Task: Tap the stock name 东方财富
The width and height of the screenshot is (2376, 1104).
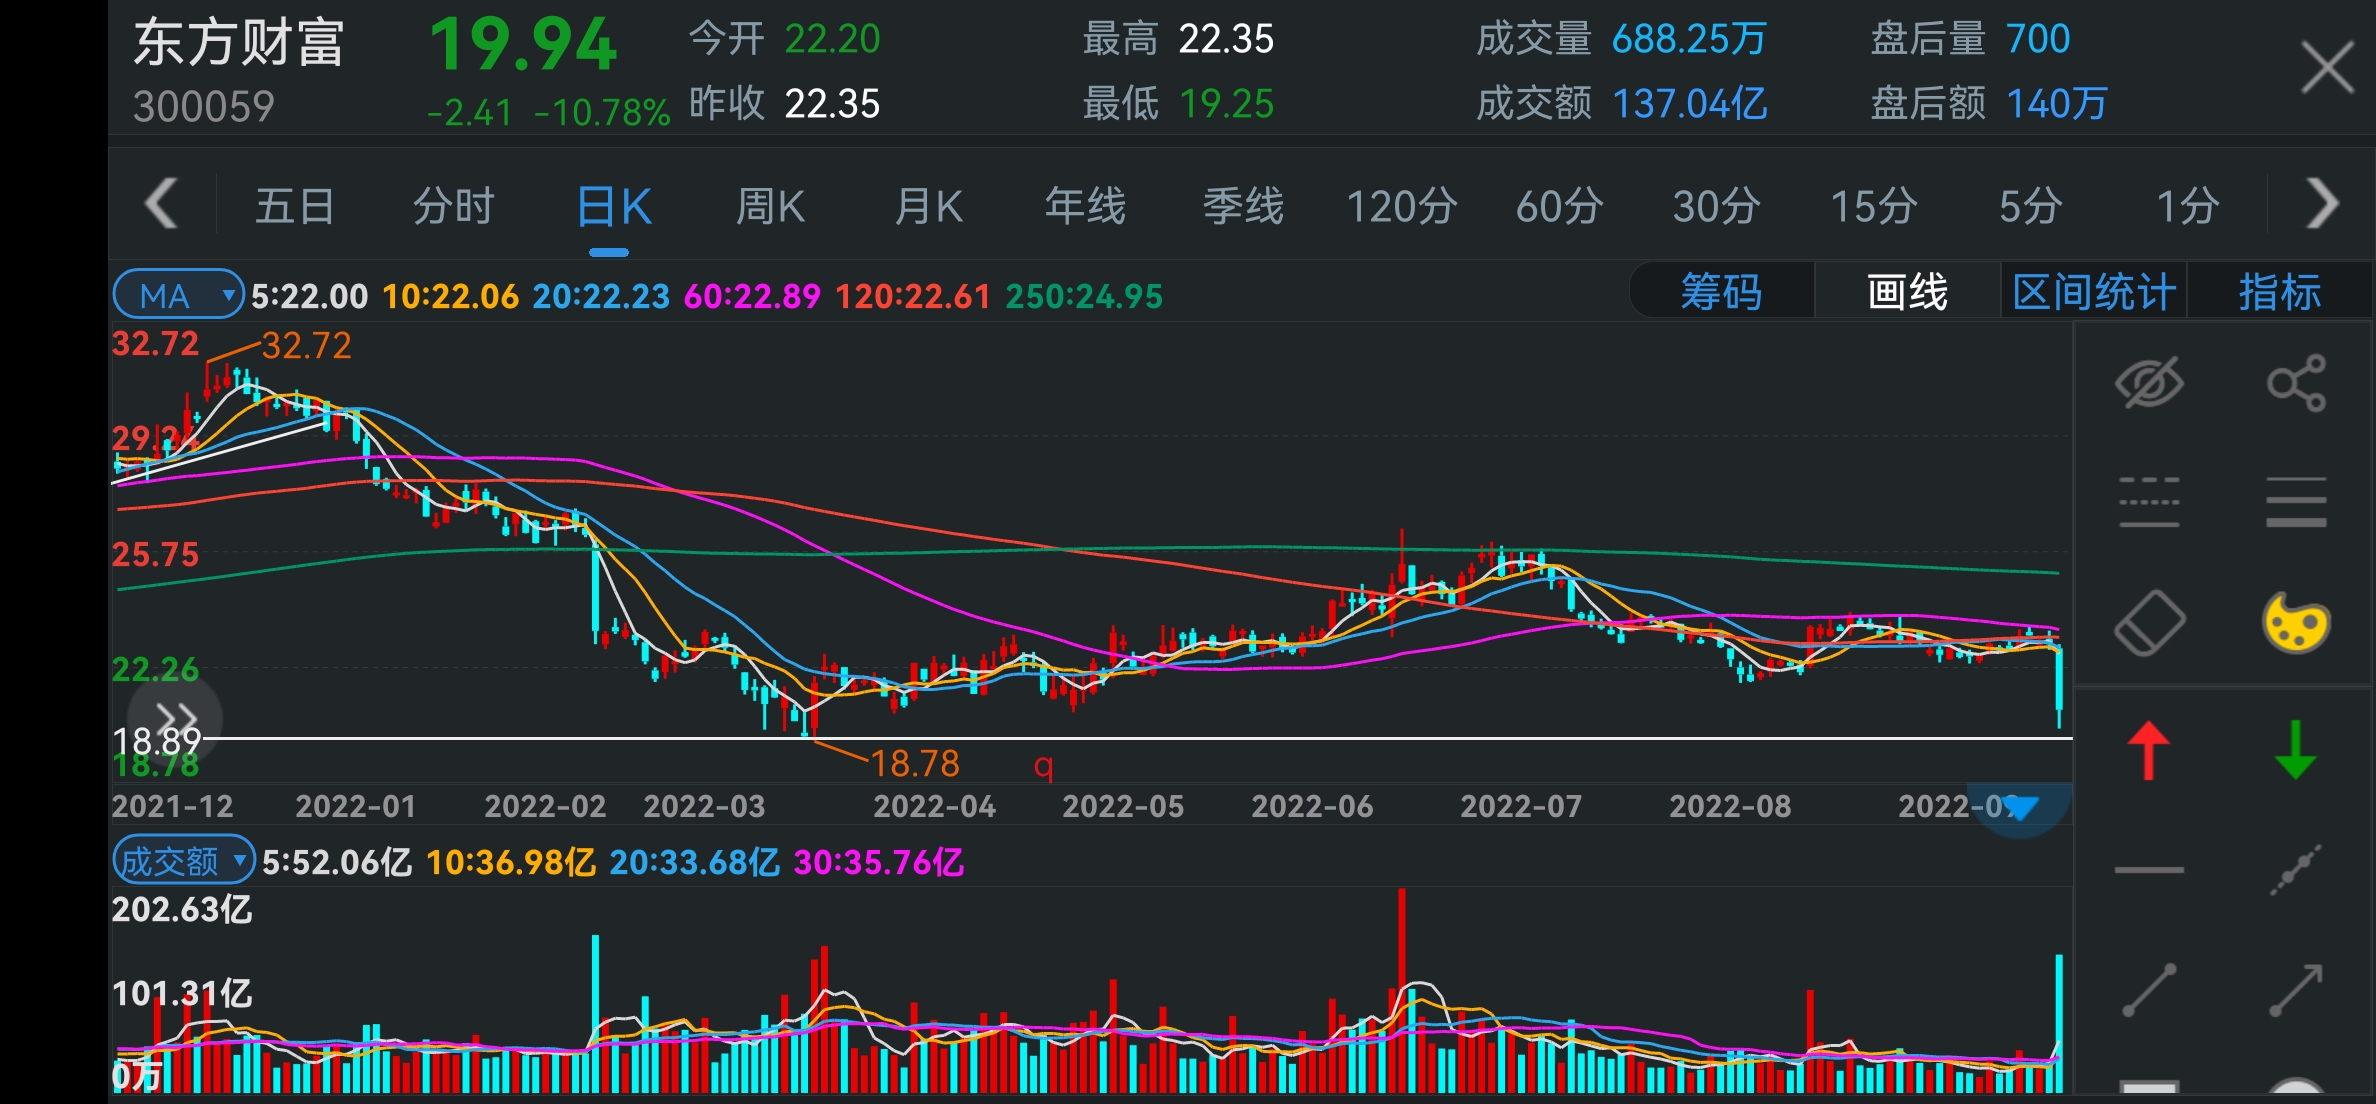Action: tap(238, 43)
